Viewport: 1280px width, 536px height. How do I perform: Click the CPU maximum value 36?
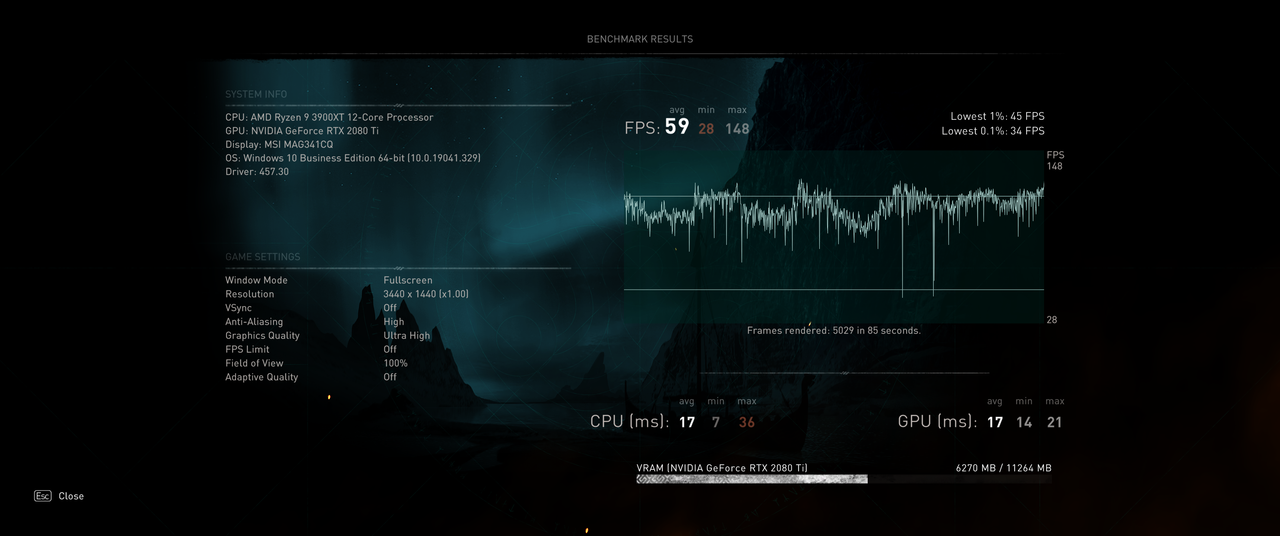coord(746,422)
